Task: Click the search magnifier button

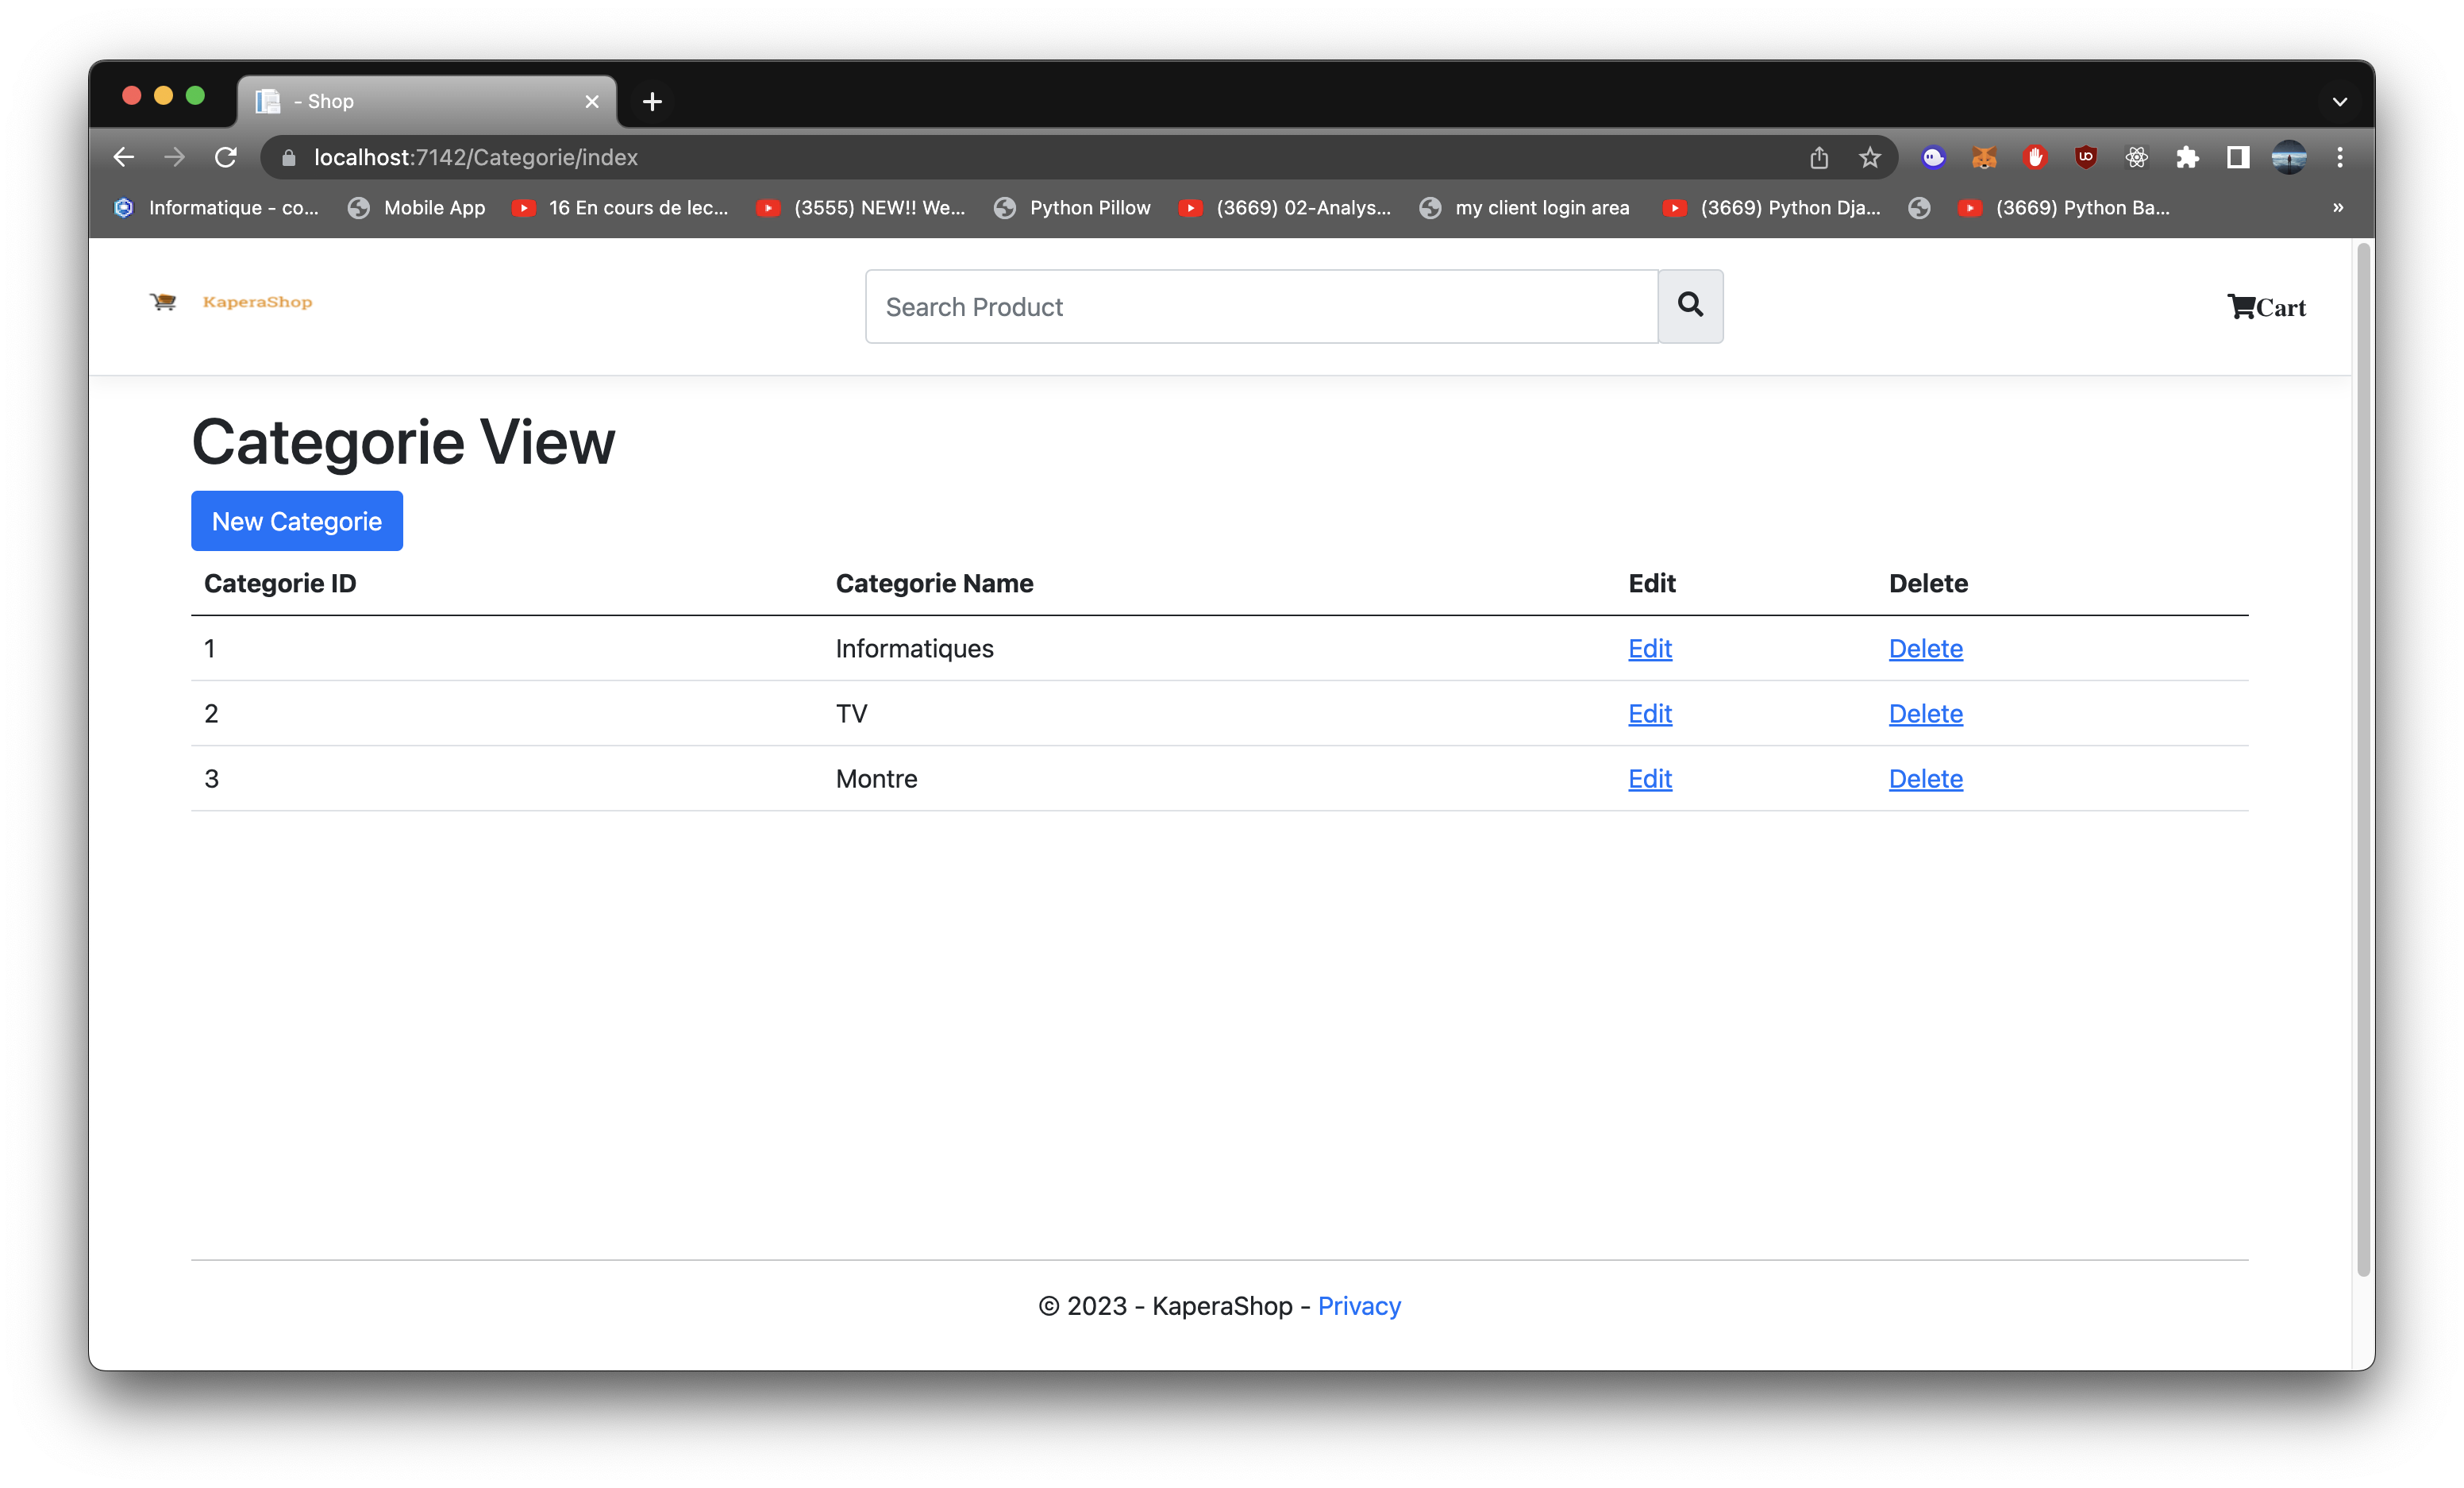Action: point(1690,306)
